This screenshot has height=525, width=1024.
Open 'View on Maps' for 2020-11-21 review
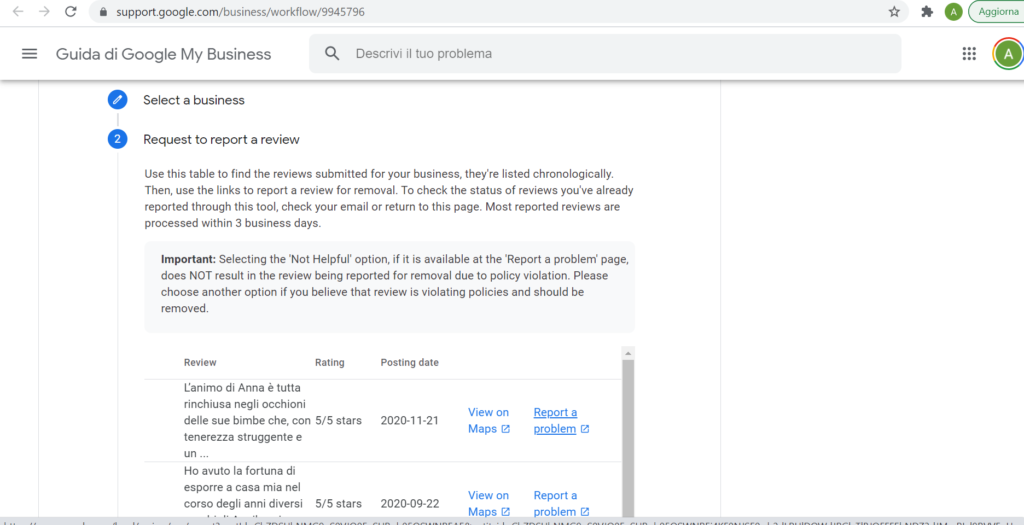pyautogui.click(x=488, y=420)
